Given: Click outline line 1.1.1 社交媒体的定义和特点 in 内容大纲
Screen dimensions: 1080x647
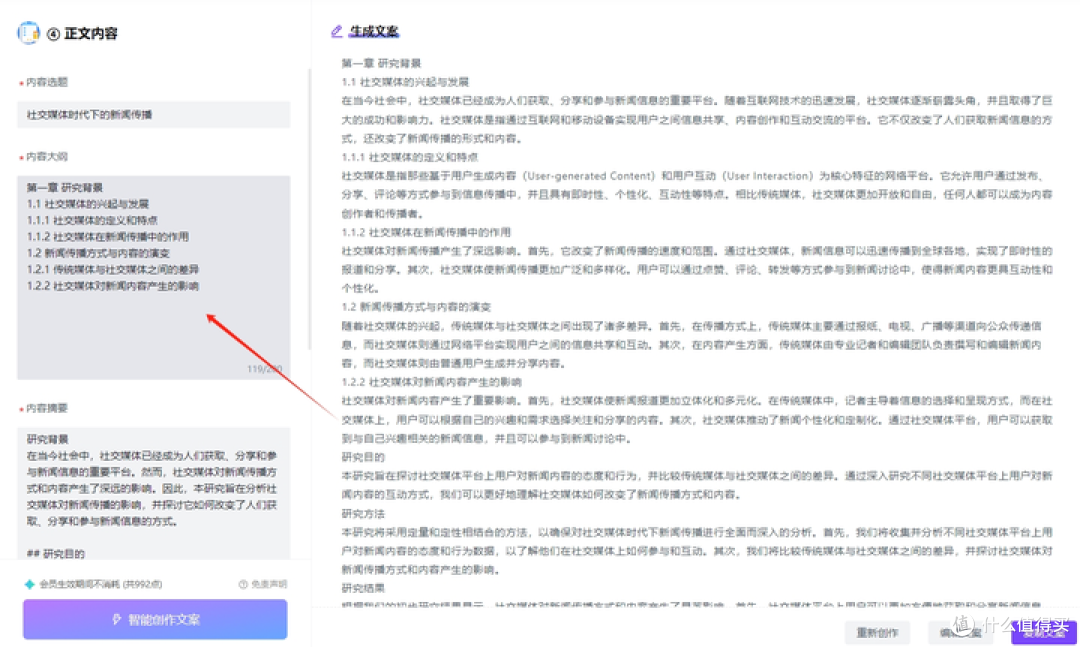Looking at the screenshot, I should [x=92, y=220].
